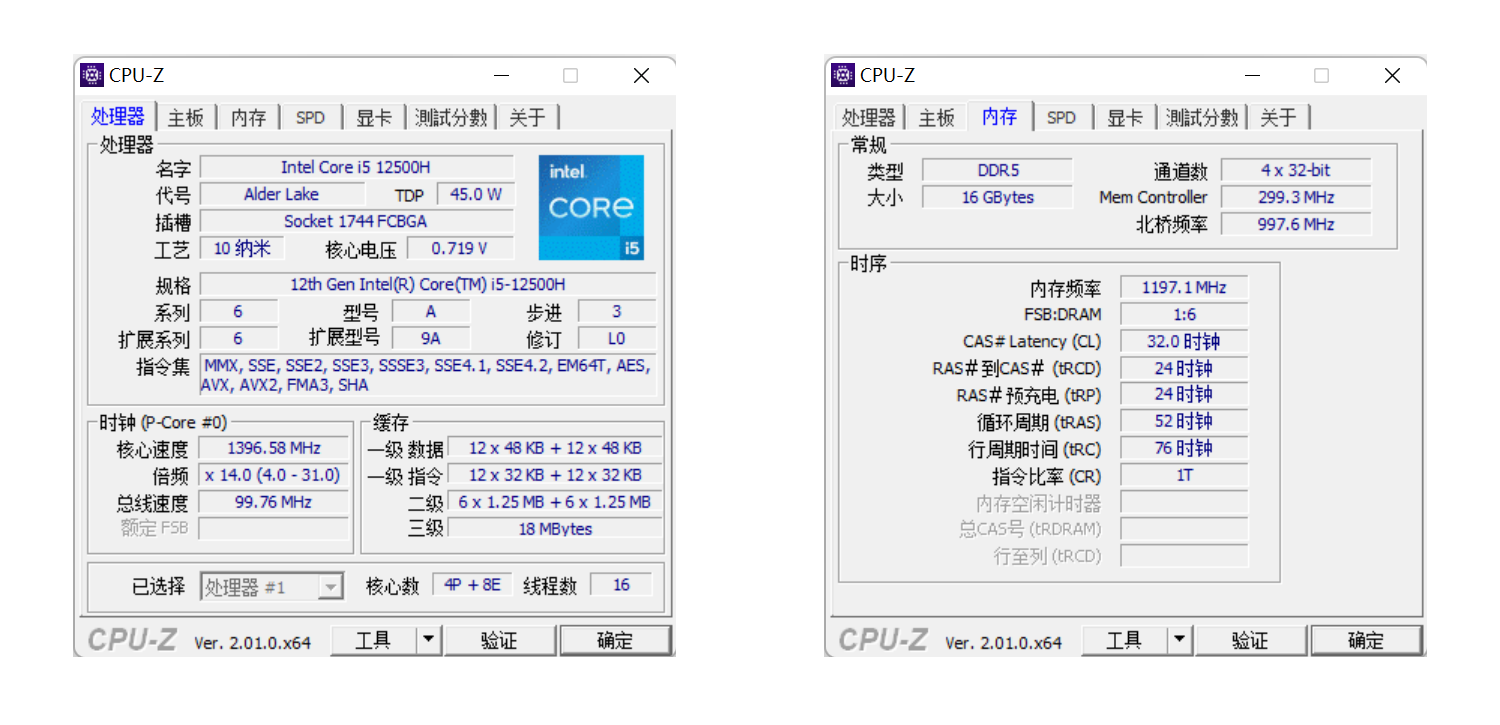Viewport: 1500px width, 725px height.
Task: Click CPU-Z app icon in left window title bar
Action: pyautogui.click(x=92, y=75)
